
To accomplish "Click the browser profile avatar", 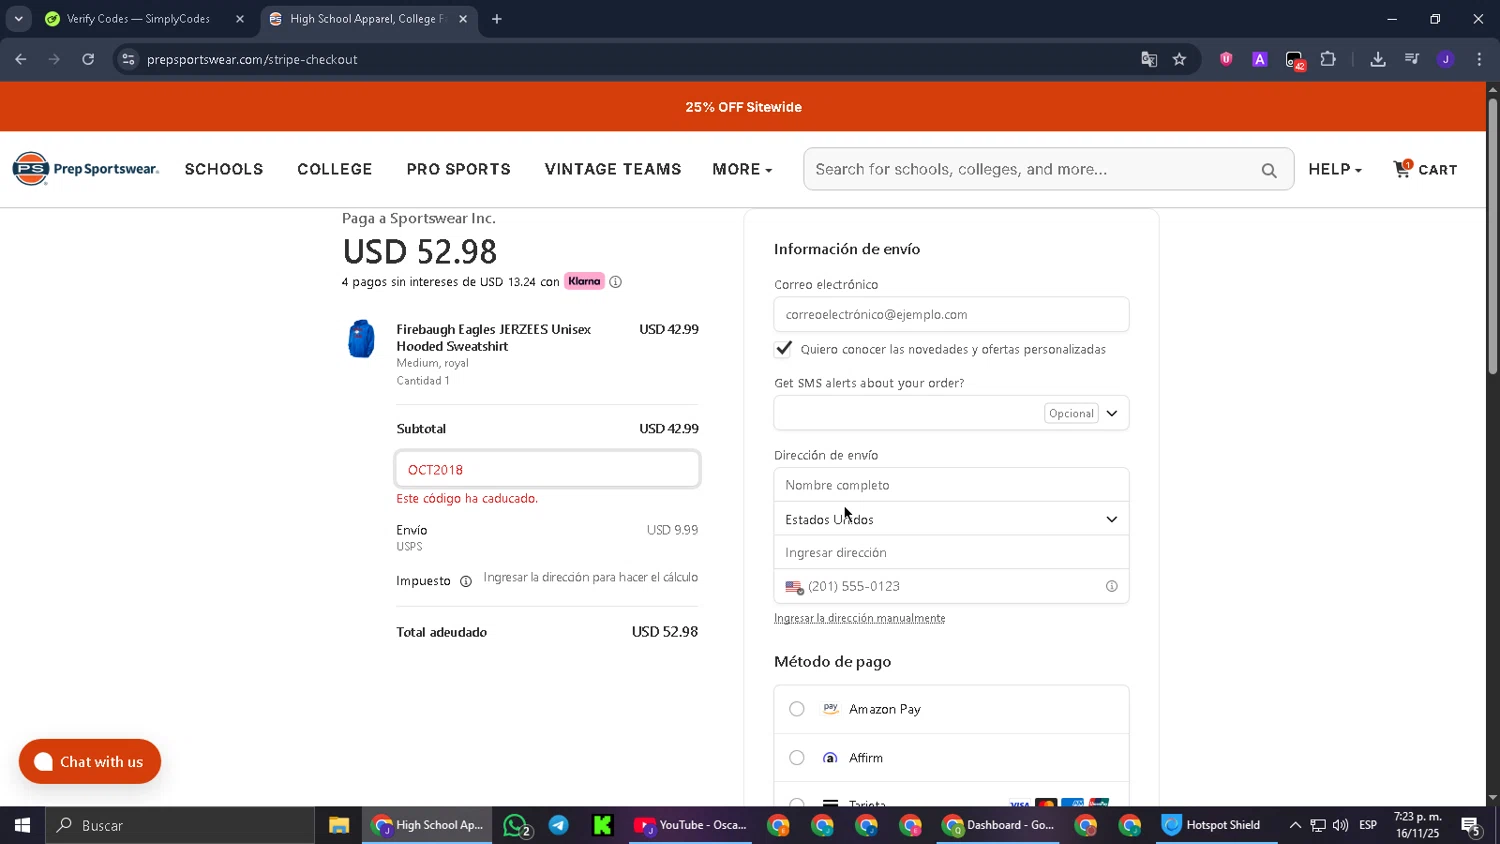I will (x=1445, y=59).
